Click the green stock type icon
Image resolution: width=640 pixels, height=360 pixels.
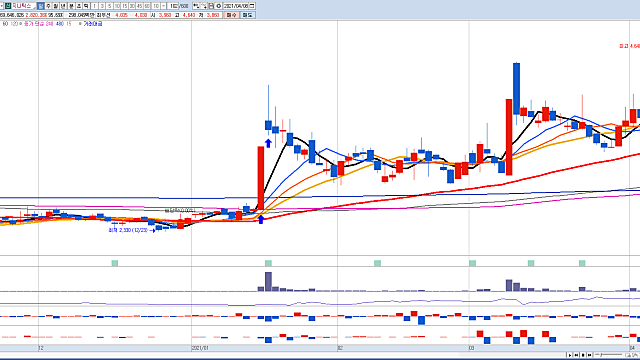[8, 6]
